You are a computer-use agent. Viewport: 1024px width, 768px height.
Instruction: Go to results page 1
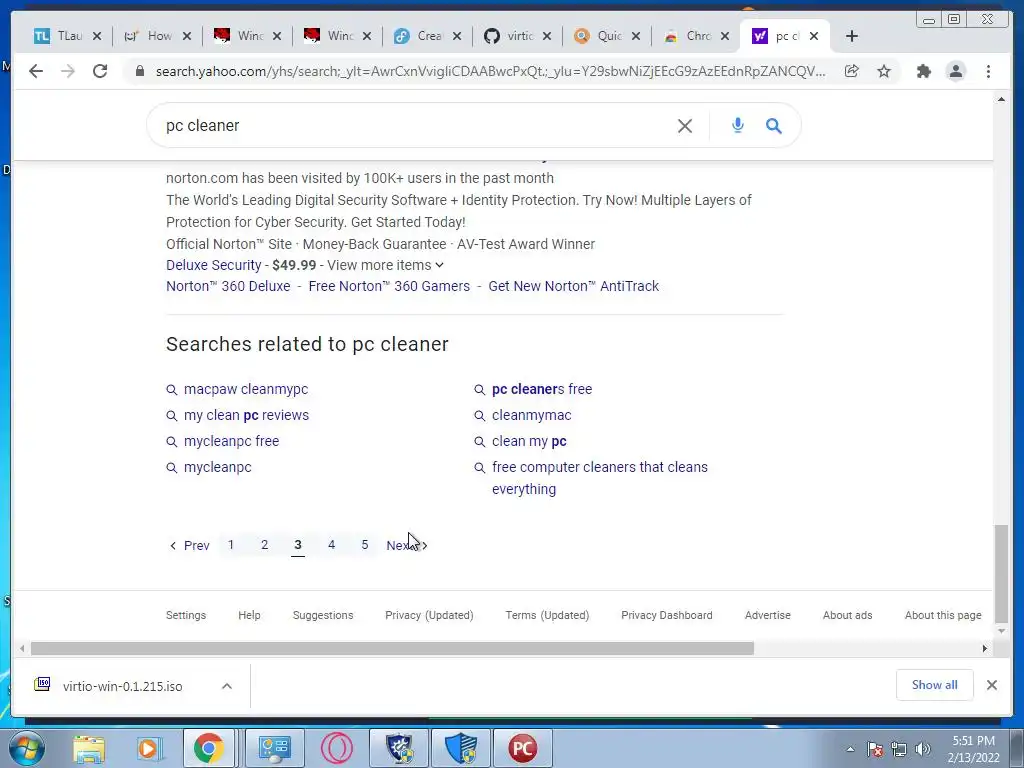[x=231, y=545]
